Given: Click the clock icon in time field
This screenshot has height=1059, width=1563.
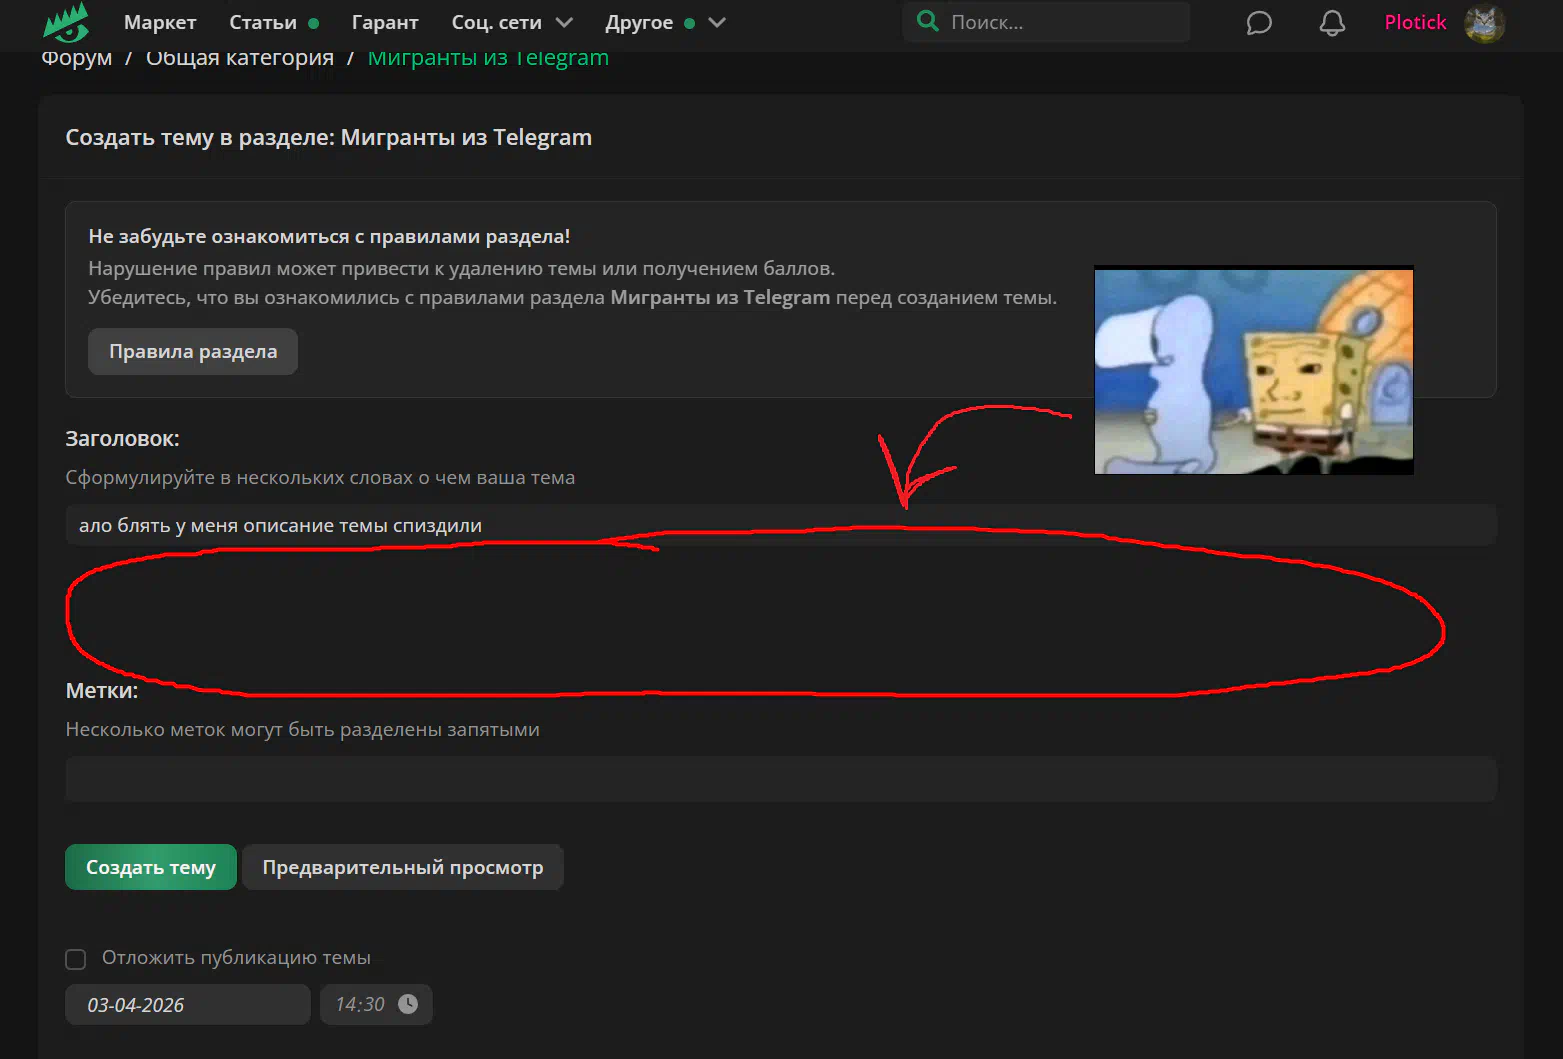Looking at the screenshot, I should point(408,1004).
